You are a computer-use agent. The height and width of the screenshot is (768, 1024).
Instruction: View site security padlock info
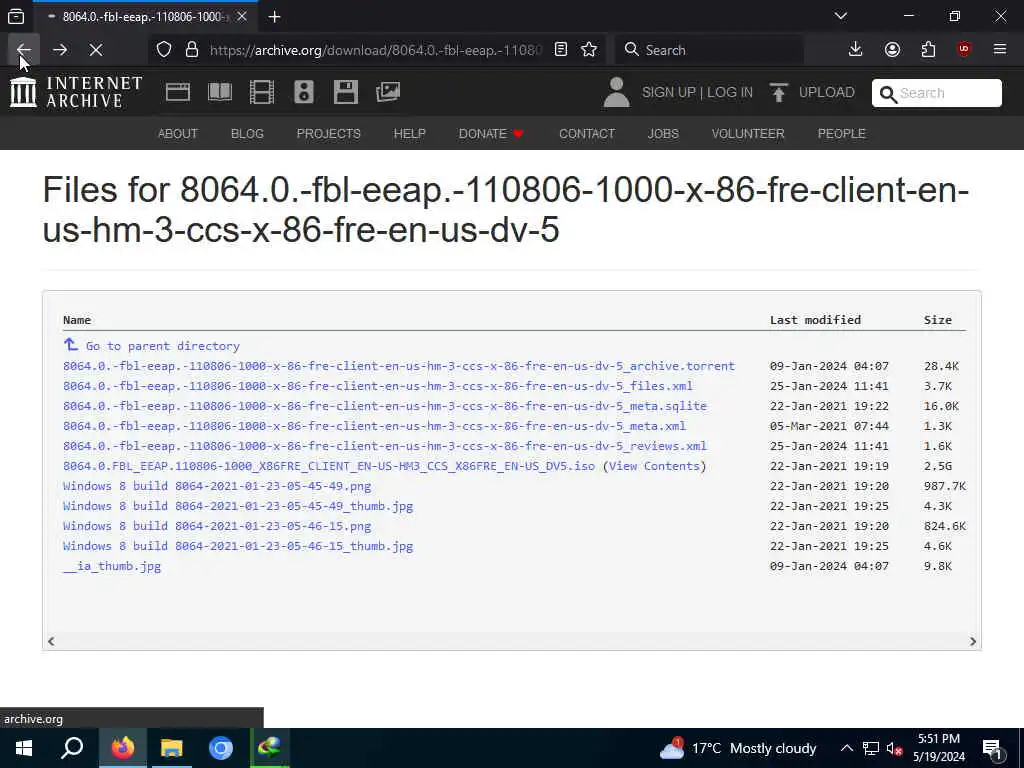point(191,50)
